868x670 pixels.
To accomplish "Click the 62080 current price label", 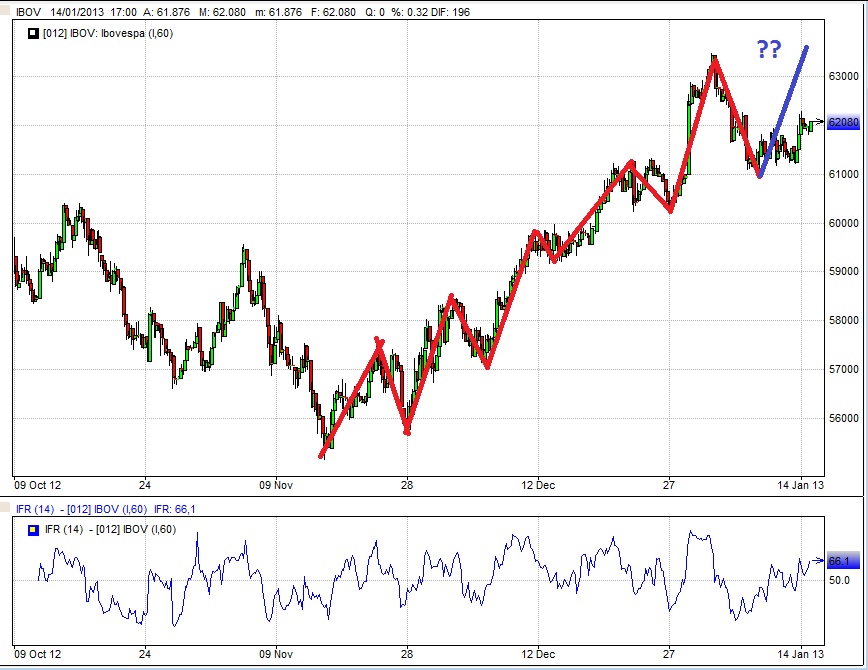I will click(843, 123).
